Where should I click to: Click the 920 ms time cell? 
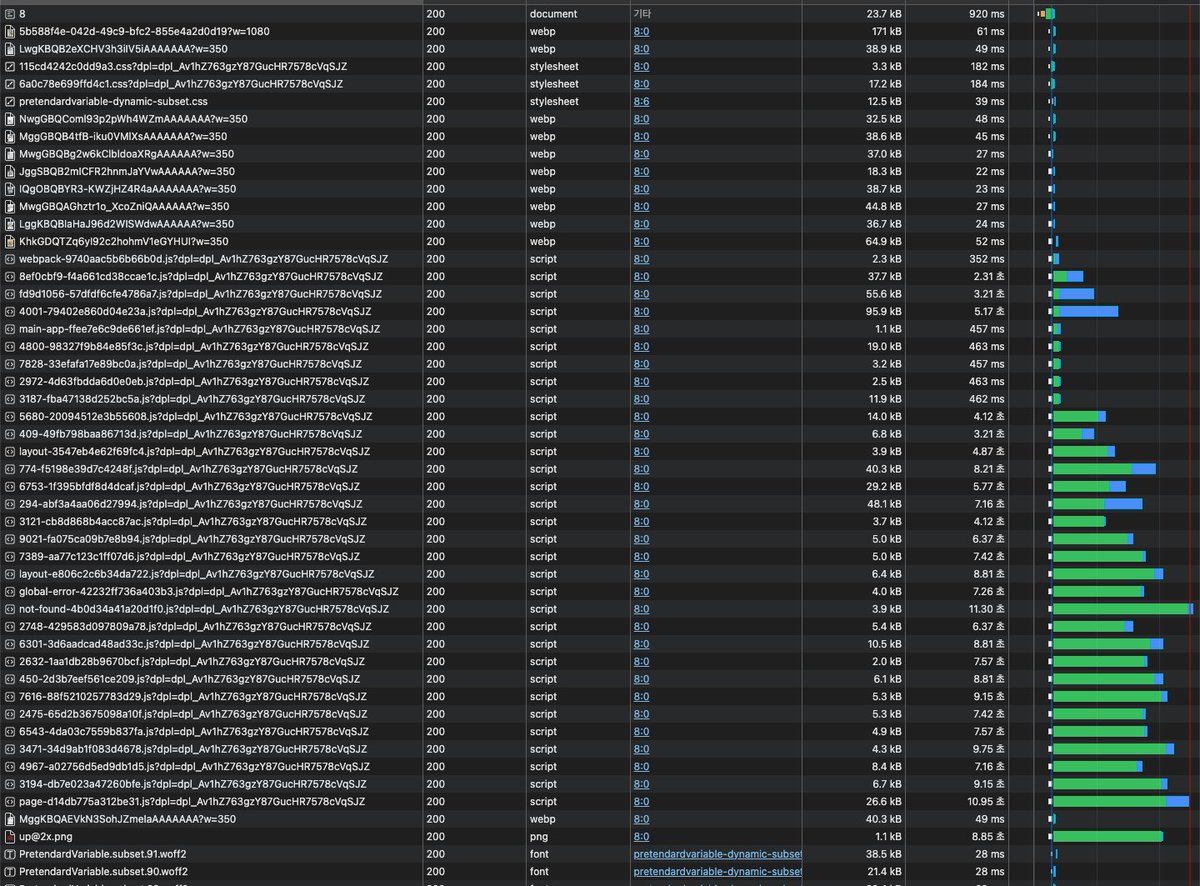click(x=987, y=14)
